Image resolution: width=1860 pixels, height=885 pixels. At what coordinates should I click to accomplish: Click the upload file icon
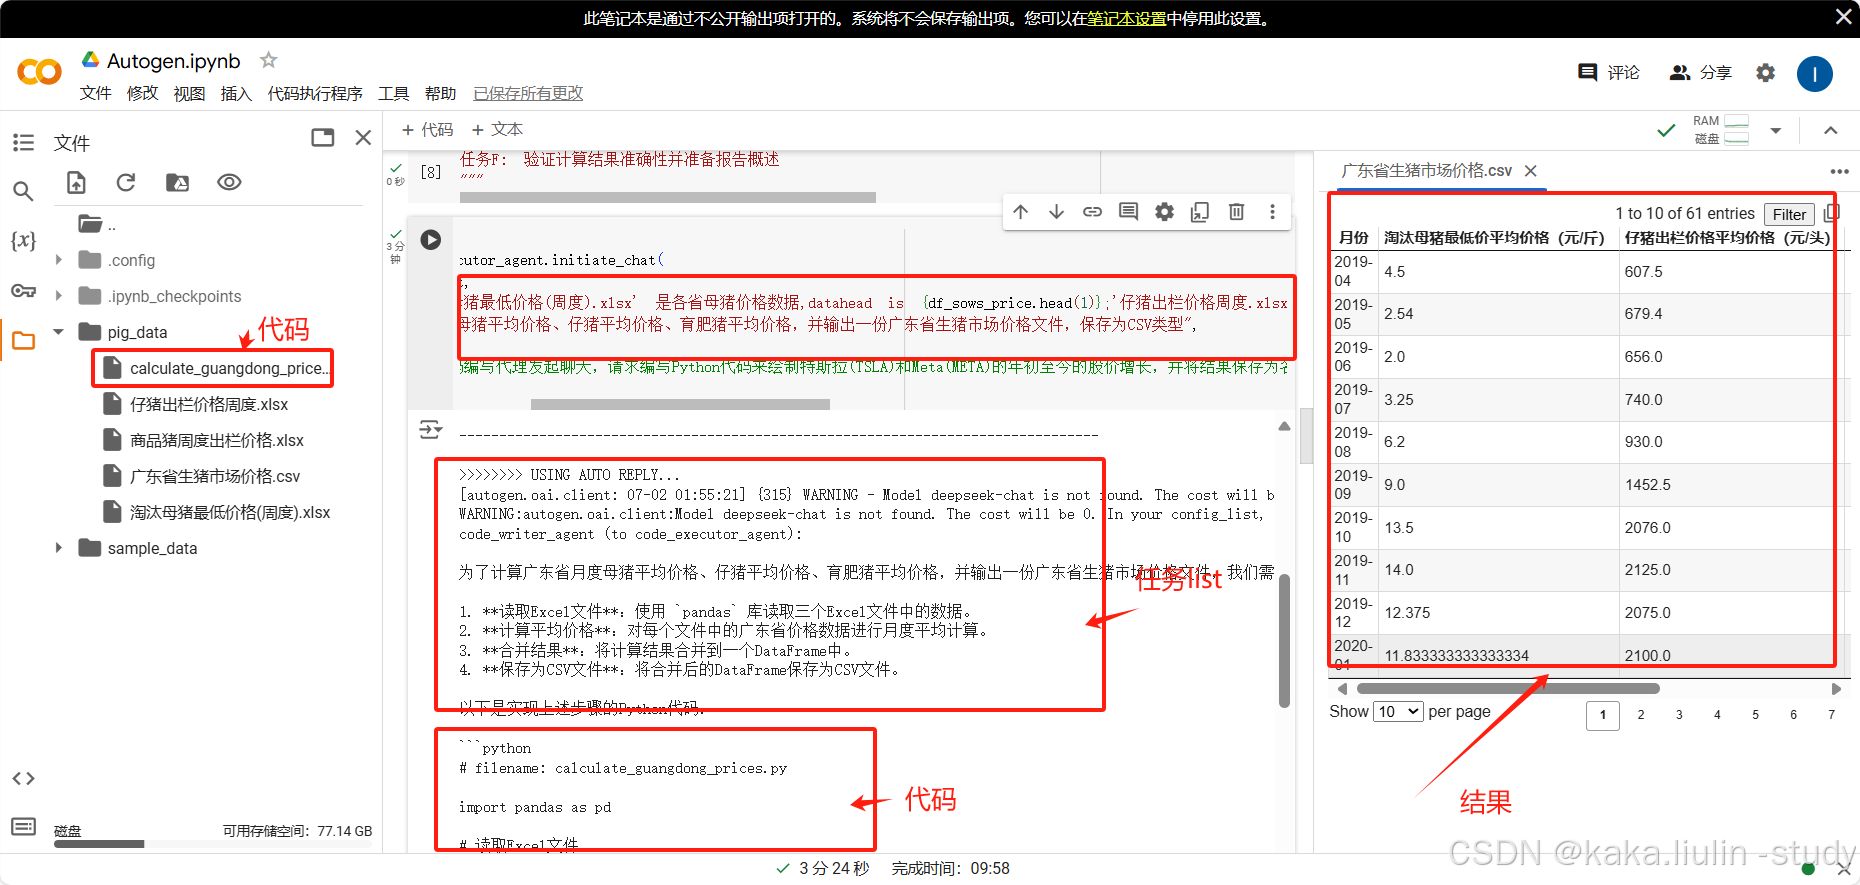[x=76, y=182]
